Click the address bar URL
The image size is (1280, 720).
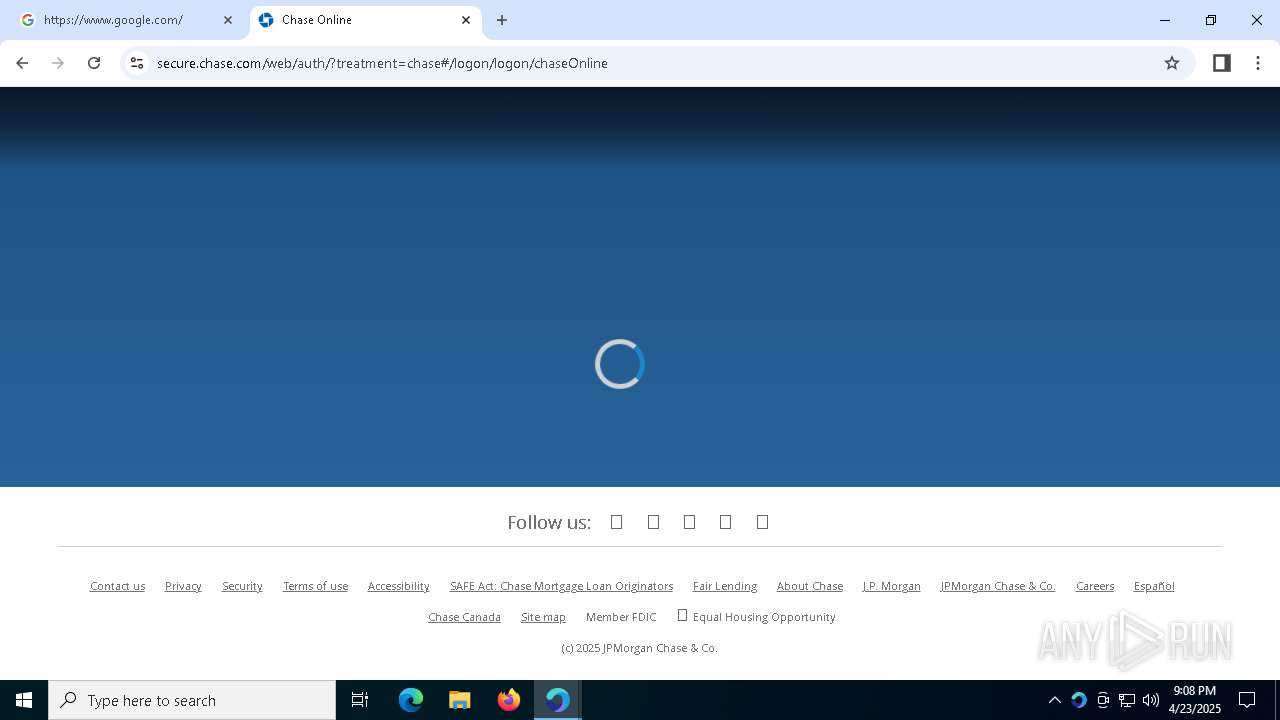382,63
